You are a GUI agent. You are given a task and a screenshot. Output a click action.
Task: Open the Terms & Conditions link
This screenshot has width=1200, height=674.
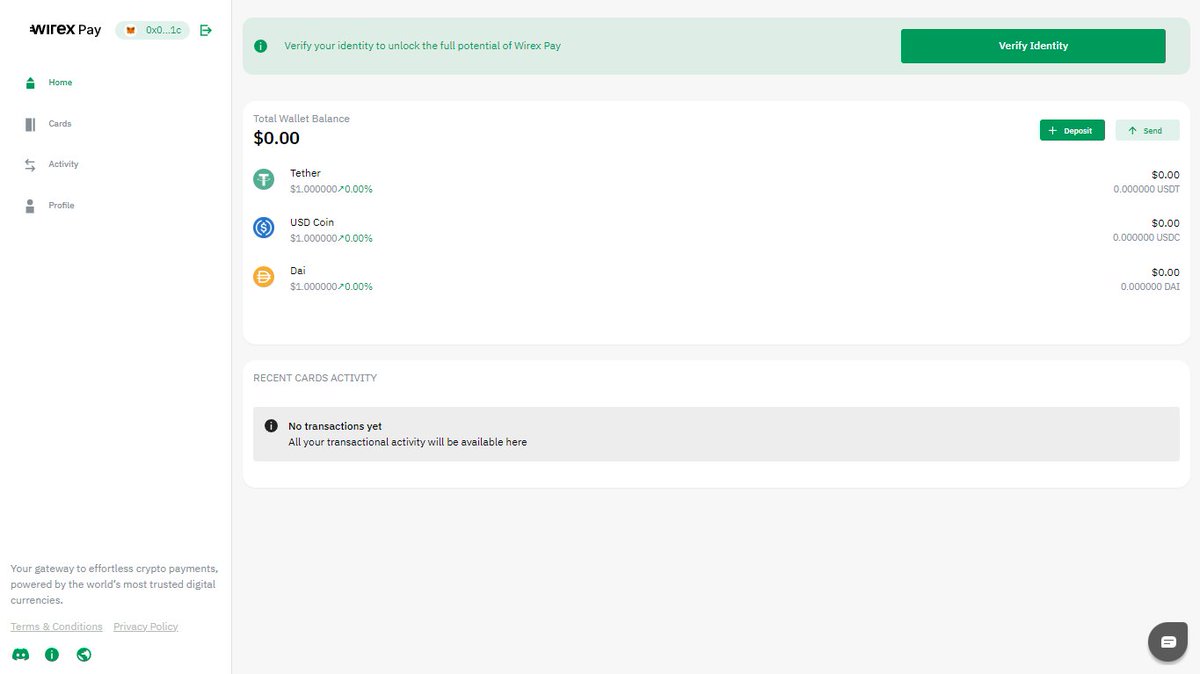click(x=56, y=627)
